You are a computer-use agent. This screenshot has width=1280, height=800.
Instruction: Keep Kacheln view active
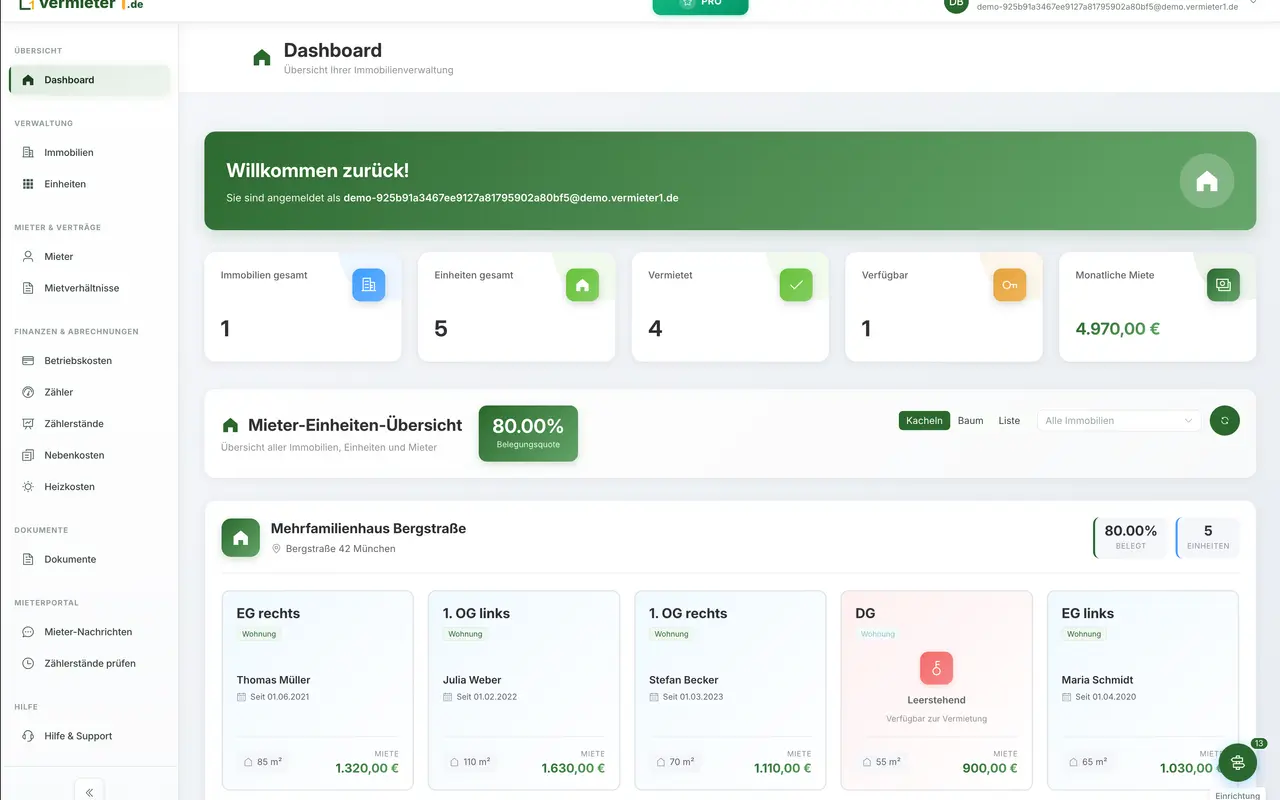[924, 420]
